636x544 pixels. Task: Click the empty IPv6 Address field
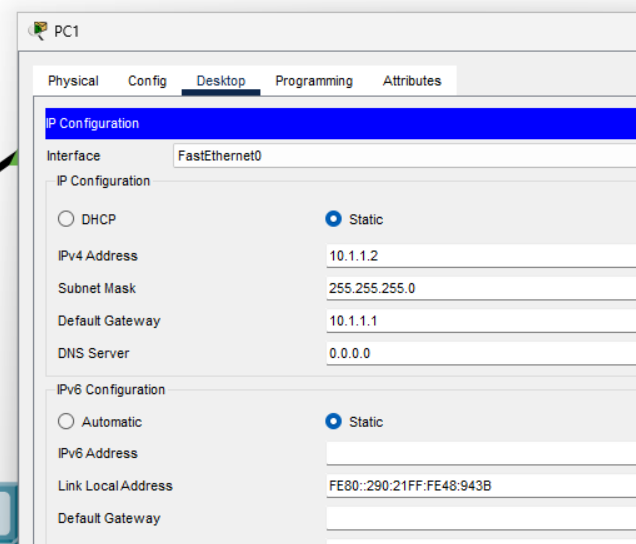[480, 454]
